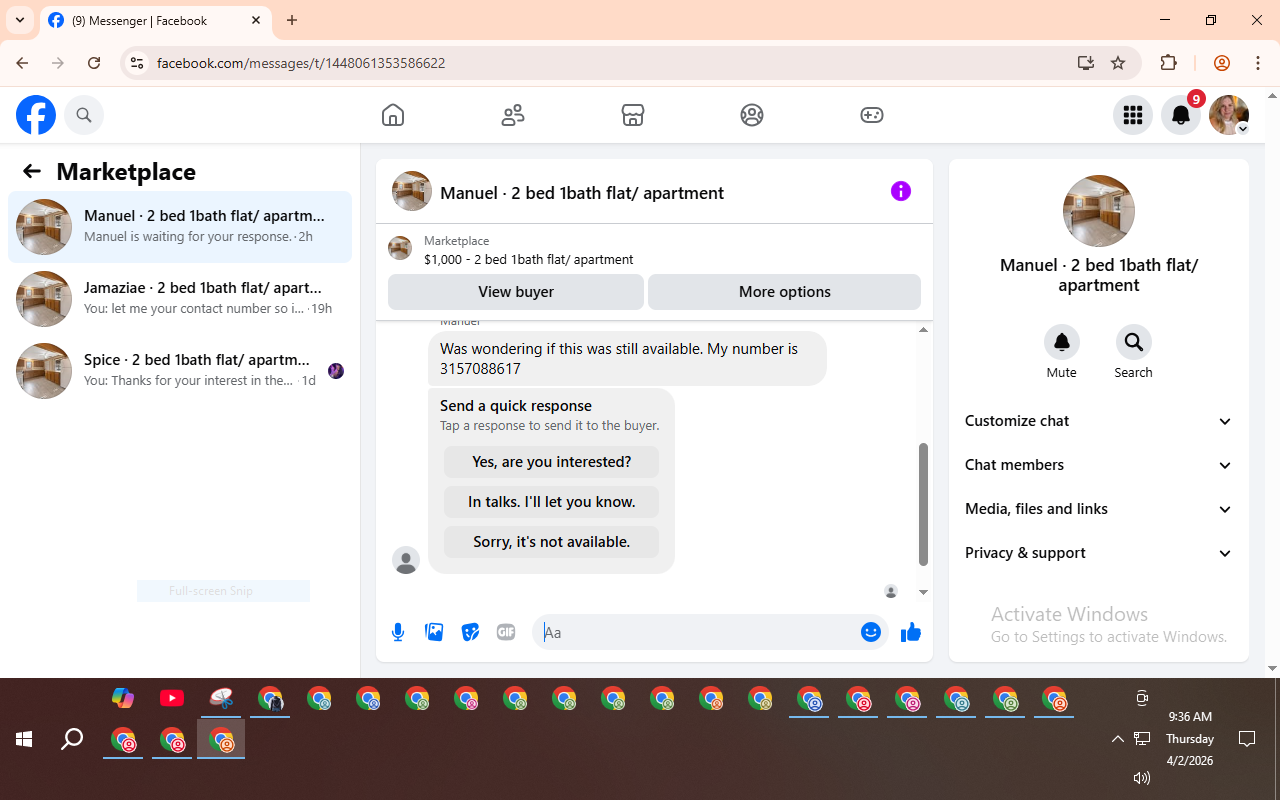Bookmark this page with the star icon
Viewport: 1280px width, 800px height.
(1118, 63)
